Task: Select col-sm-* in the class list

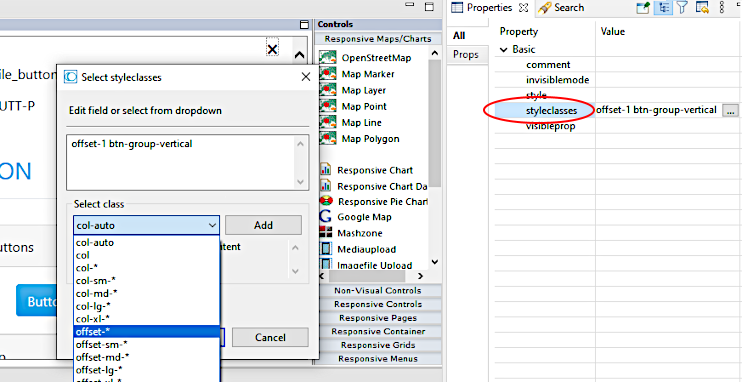Action: coord(147,280)
